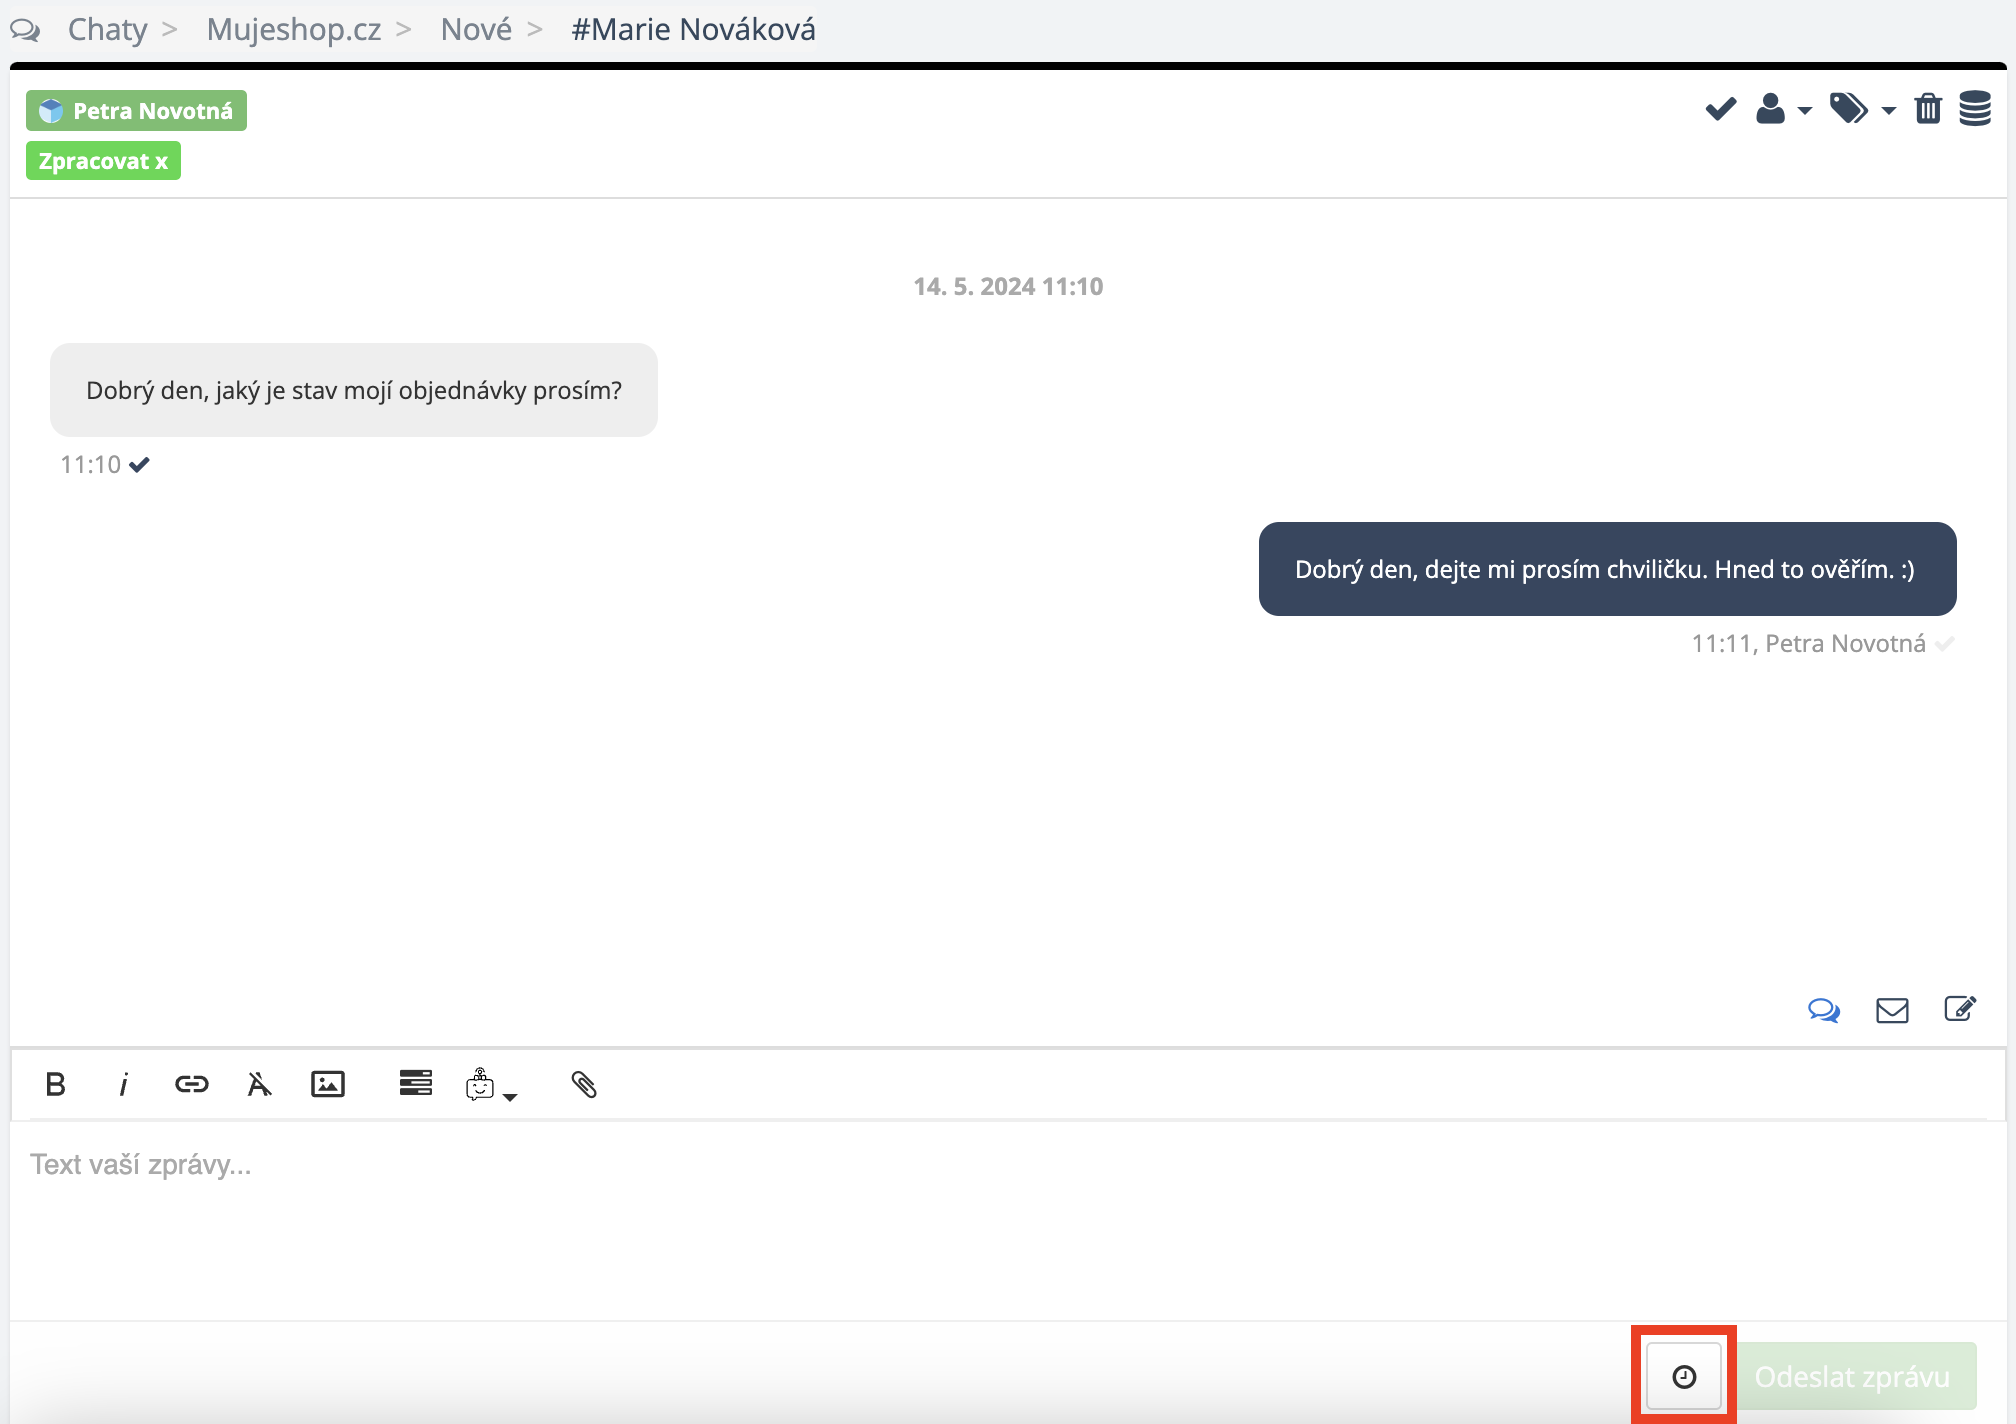Clear text formatting in editor

(259, 1084)
